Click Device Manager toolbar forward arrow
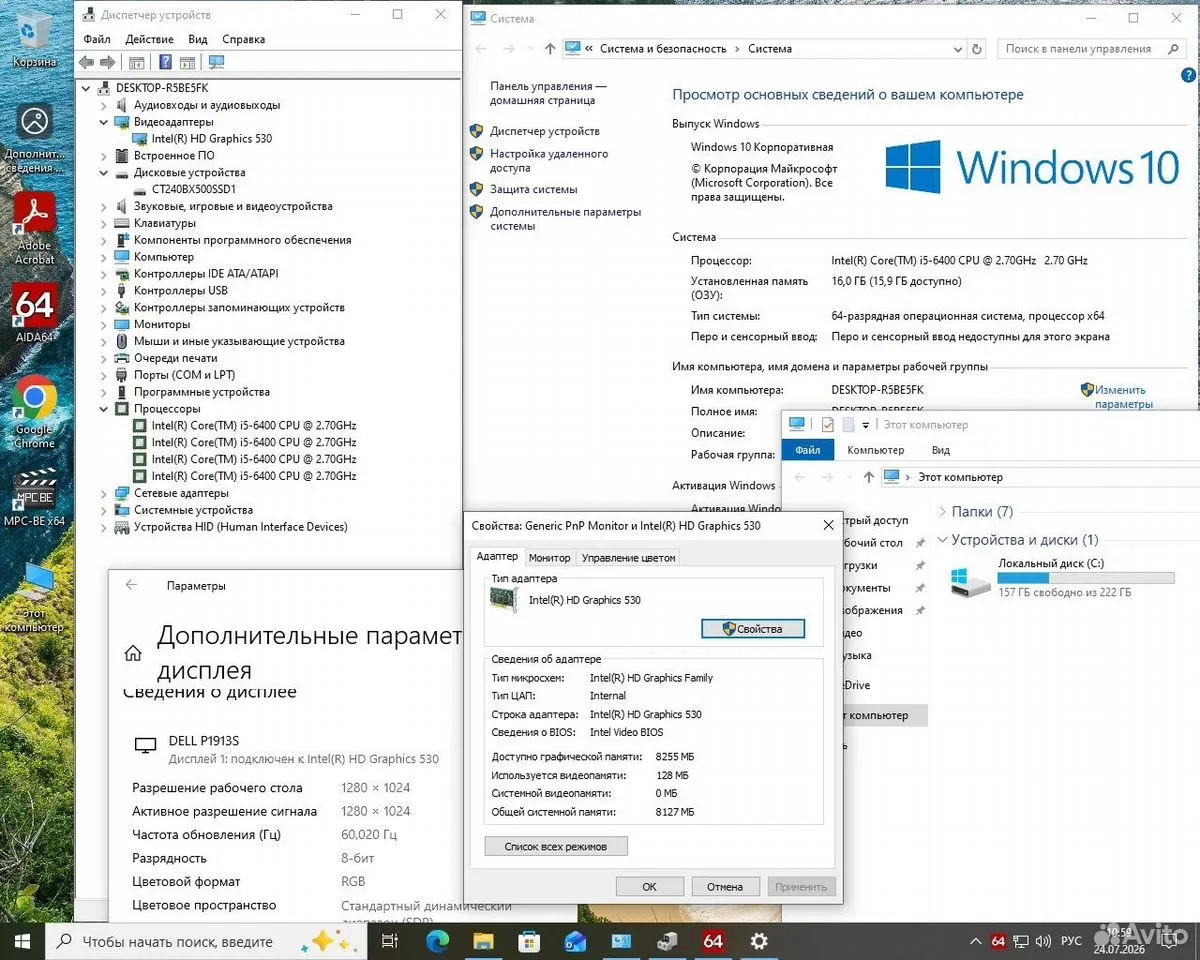The height and width of the screenshot is (960, 1200). tap(107, 62)
